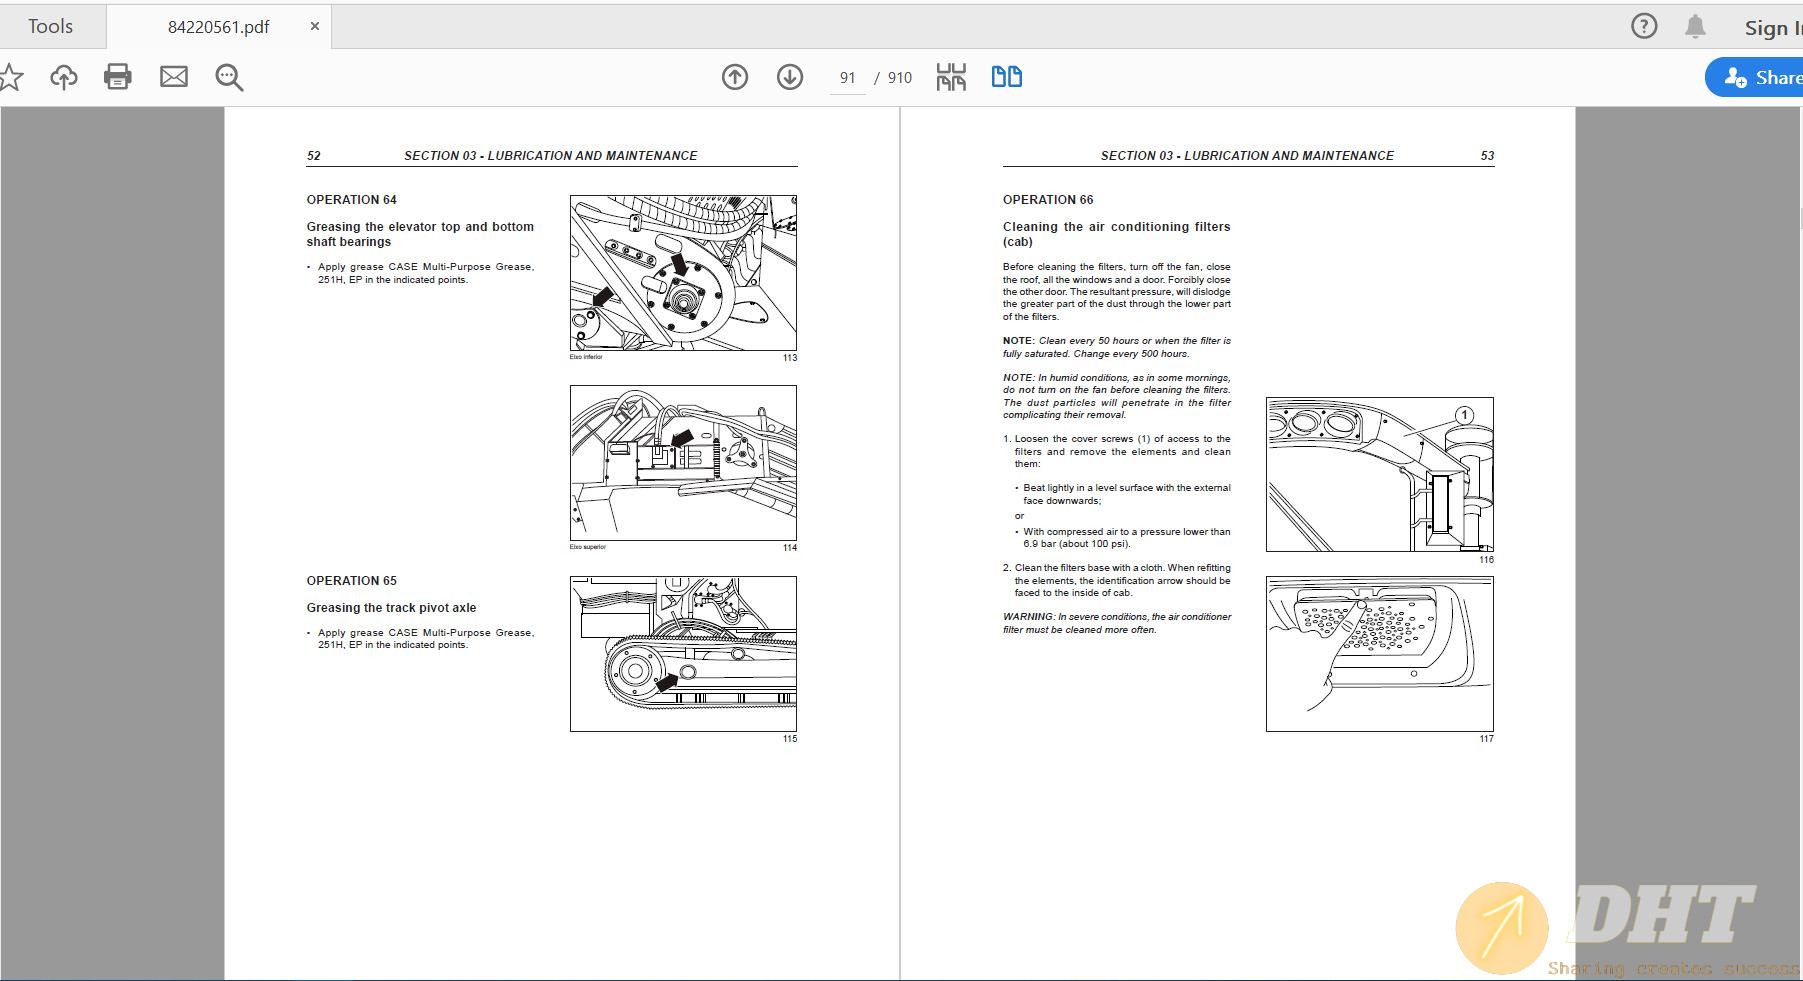Click the Operation 66 heading text

(1048, 200)
